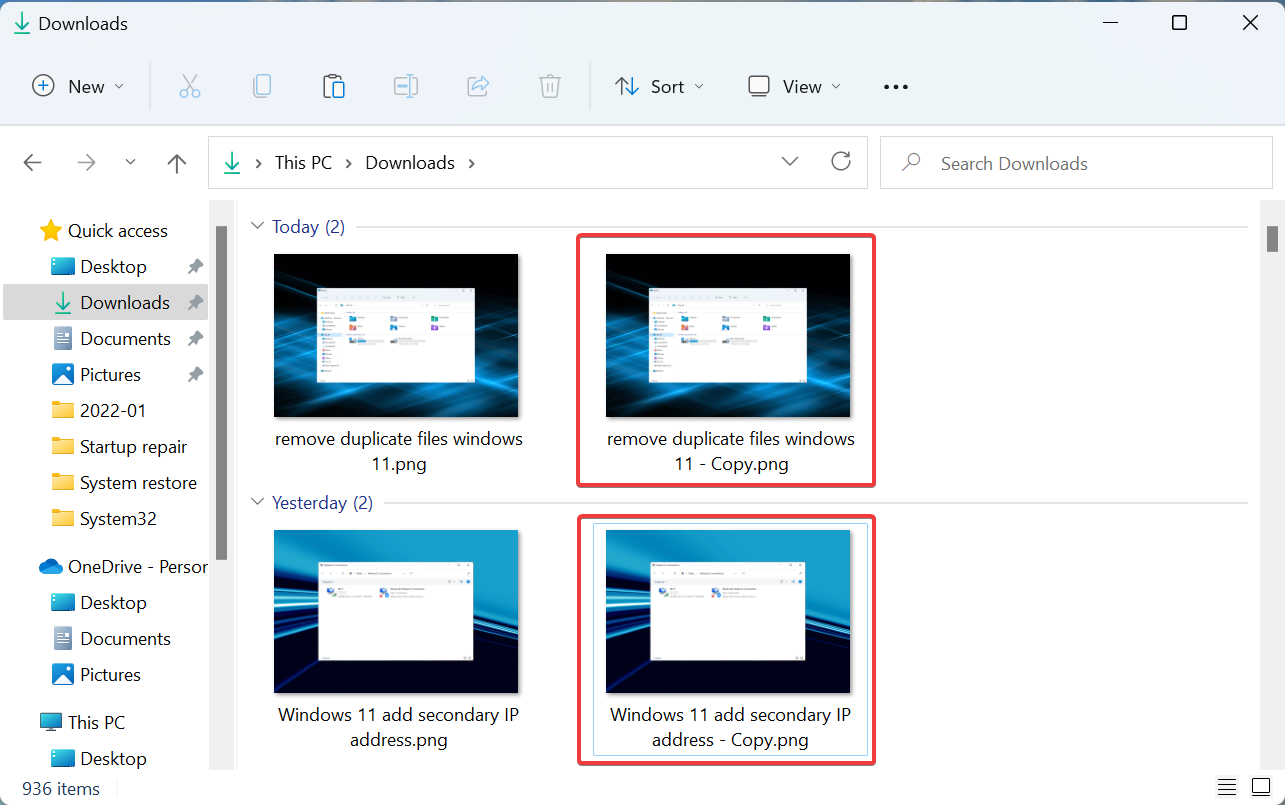Click the Rename icon in toolbar

click(x=406, y=87)
